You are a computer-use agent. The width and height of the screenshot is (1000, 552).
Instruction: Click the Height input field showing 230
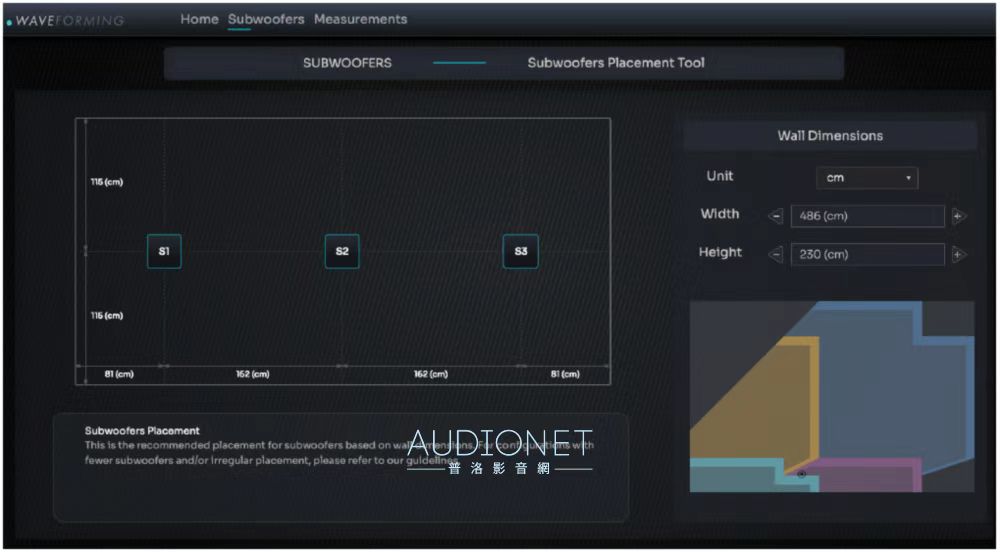[867, 255]
